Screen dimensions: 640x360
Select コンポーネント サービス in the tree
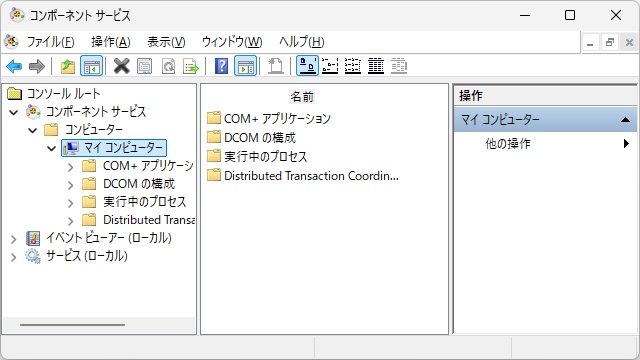[x=96, y=111]
